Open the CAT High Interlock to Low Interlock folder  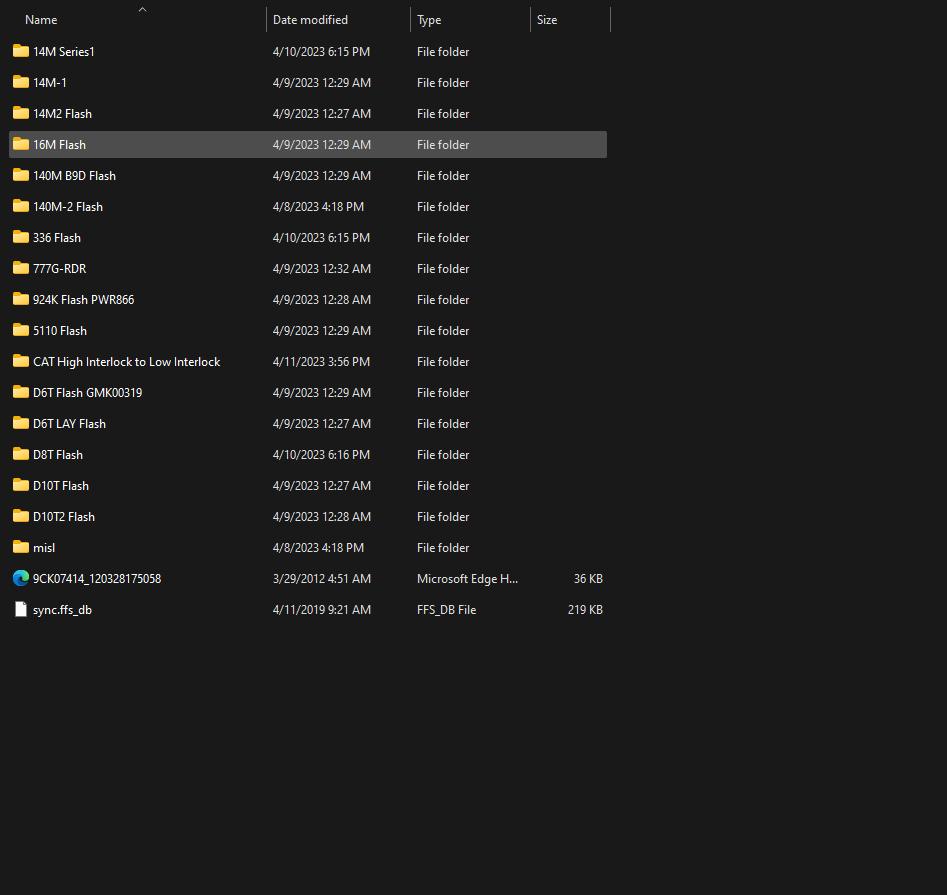tap(127, 361)
